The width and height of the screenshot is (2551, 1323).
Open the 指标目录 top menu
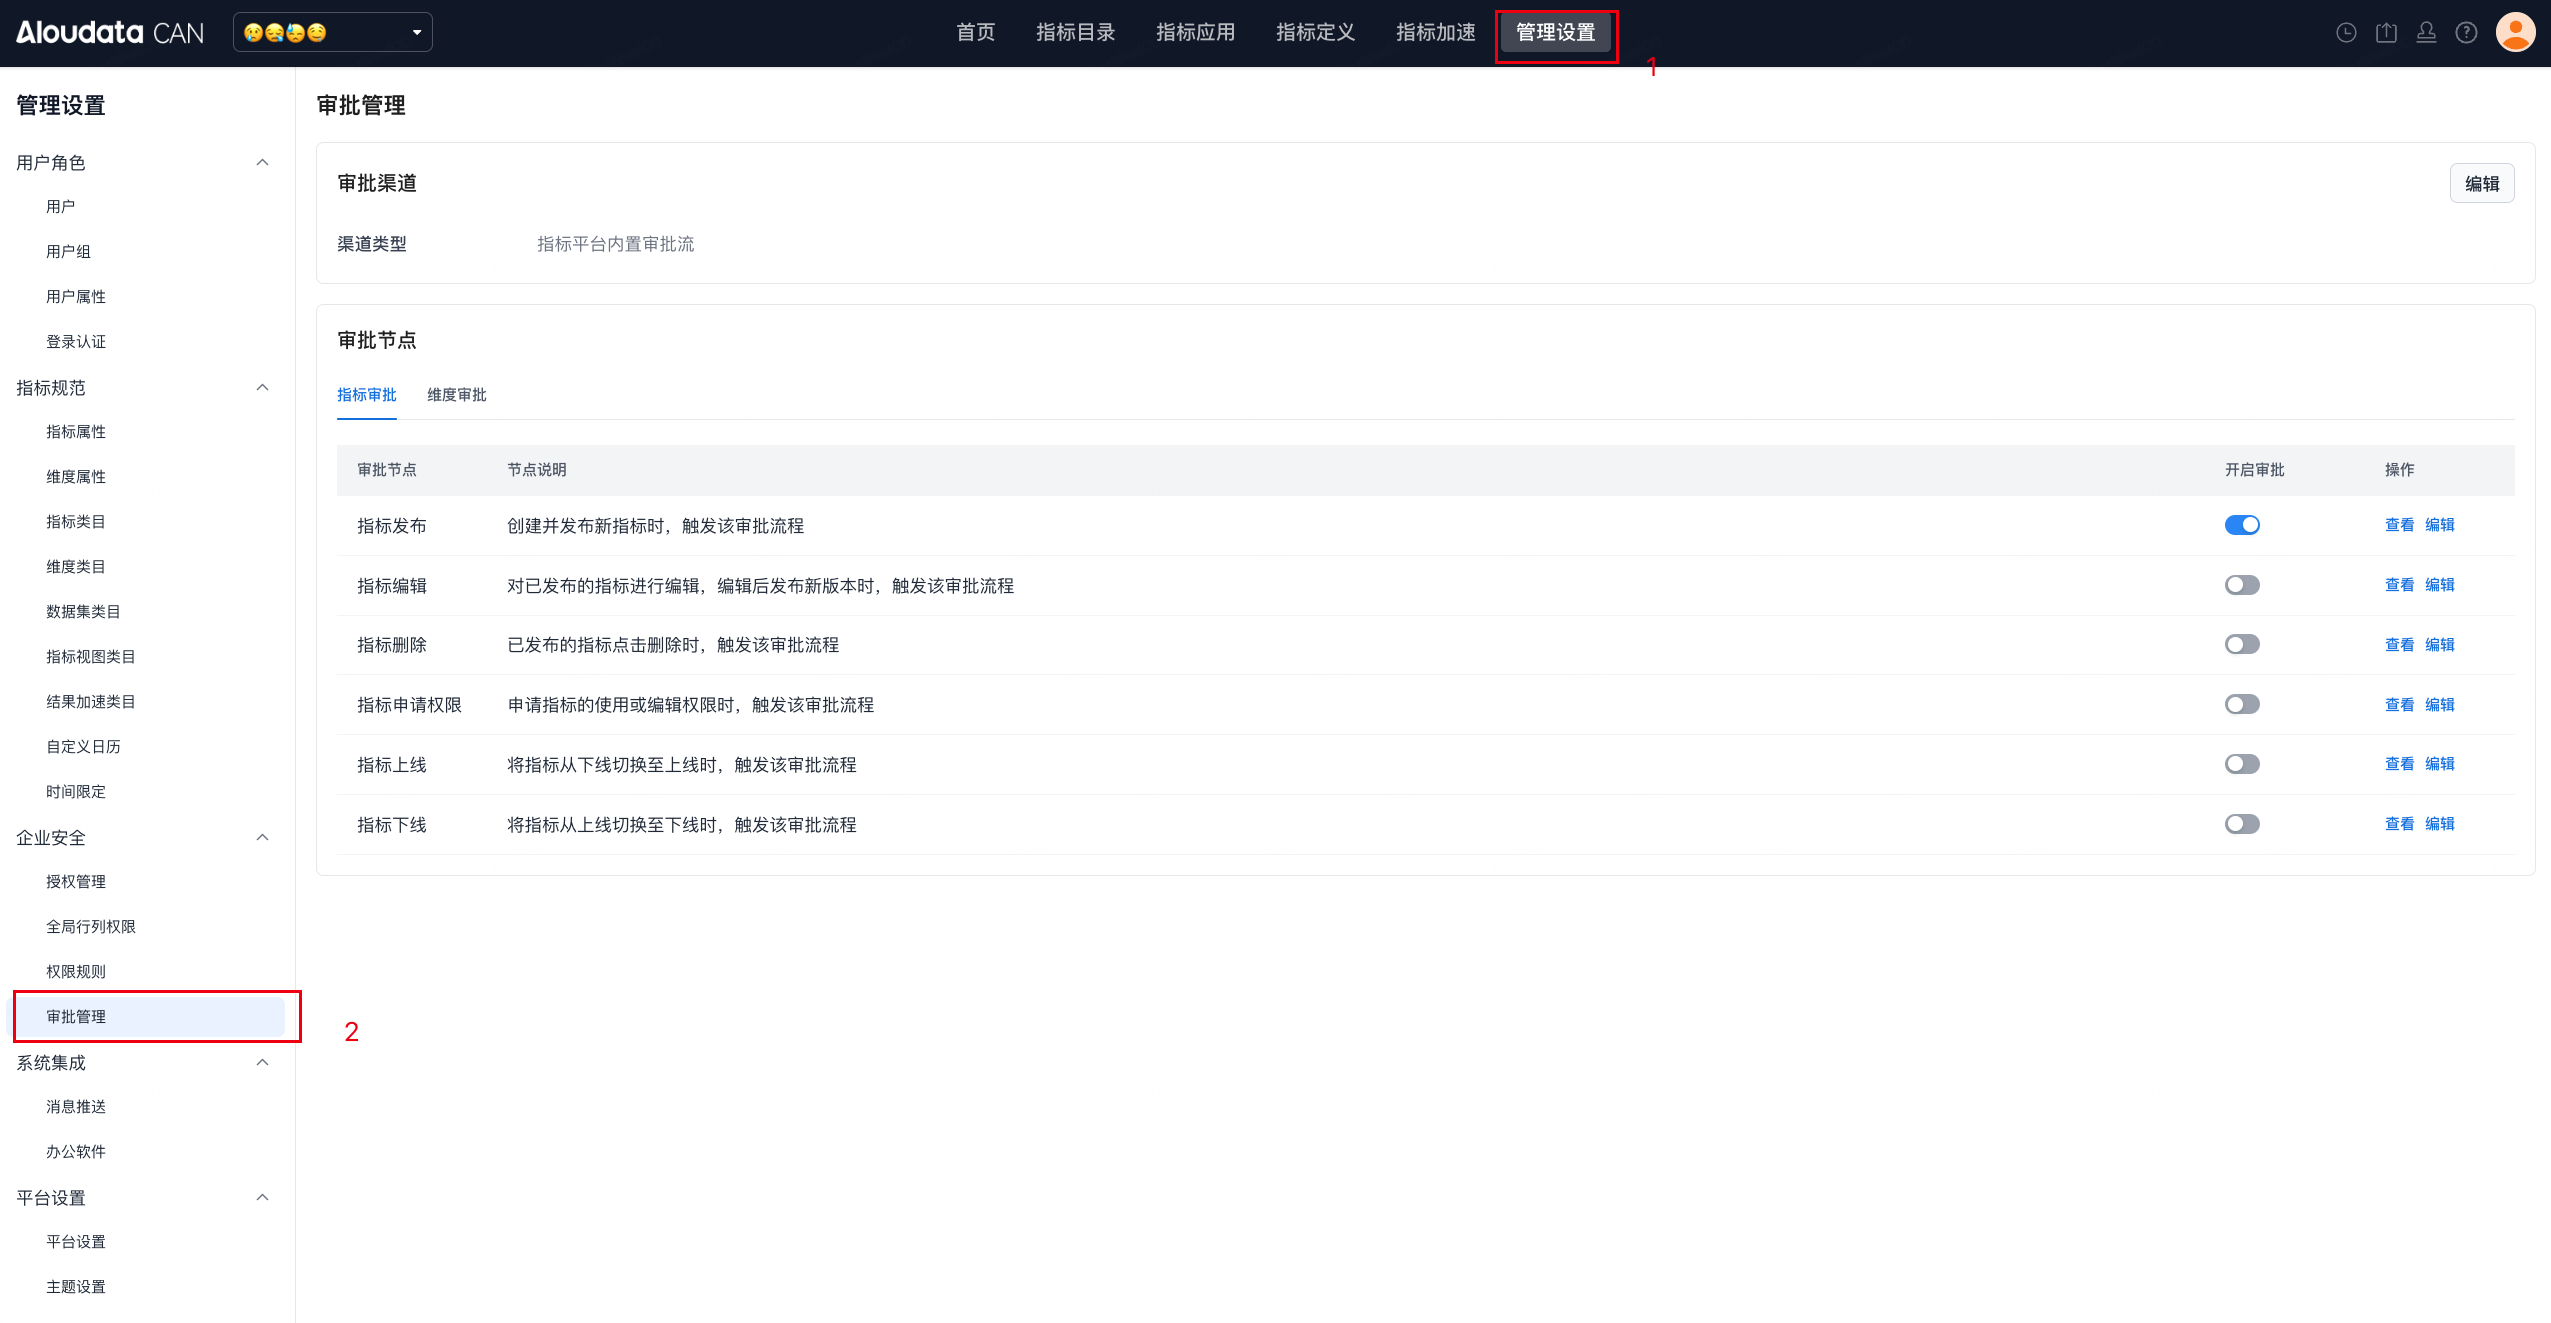1075,33
